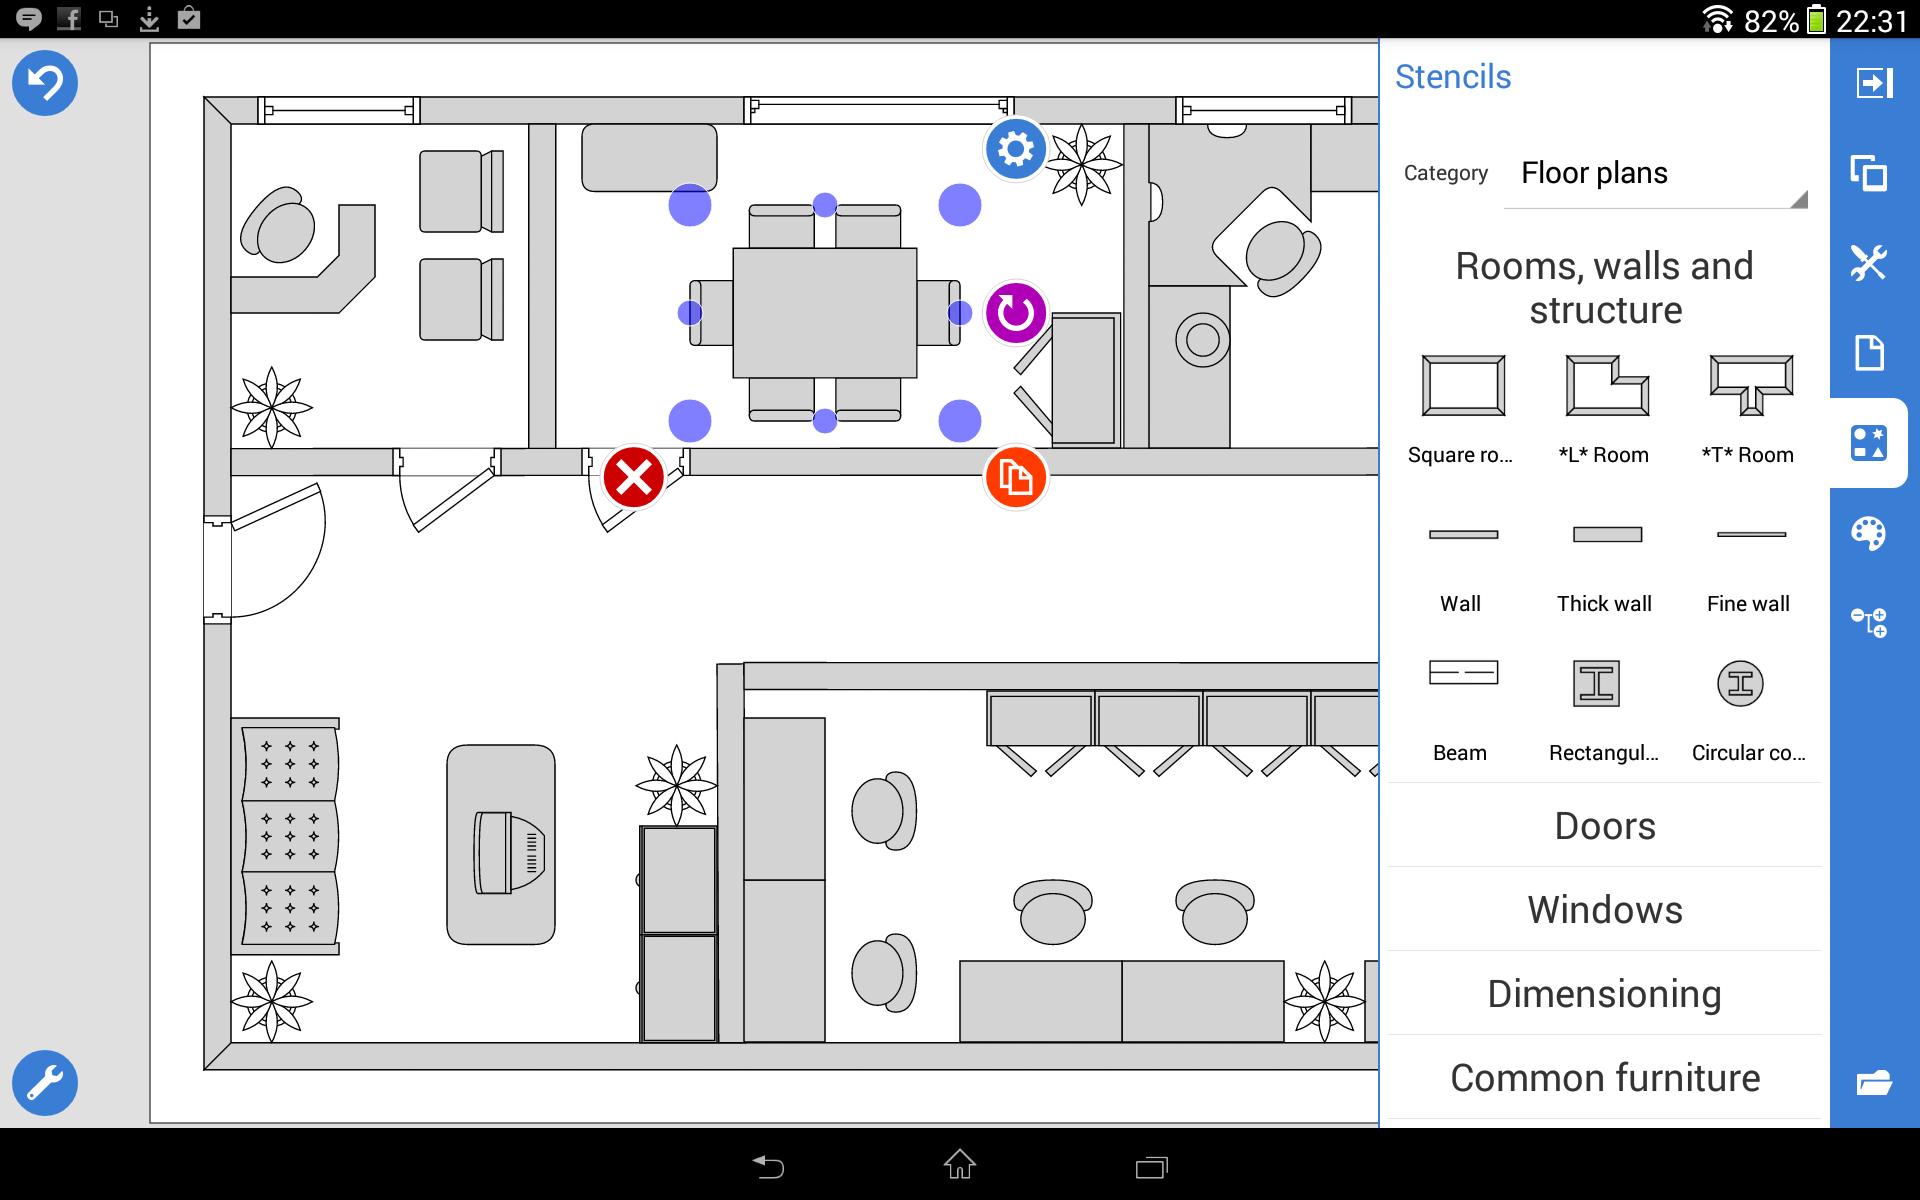Select the Dimensioning stencil category
This screenshot has width=1920, height=1200.
[1603, 993]
